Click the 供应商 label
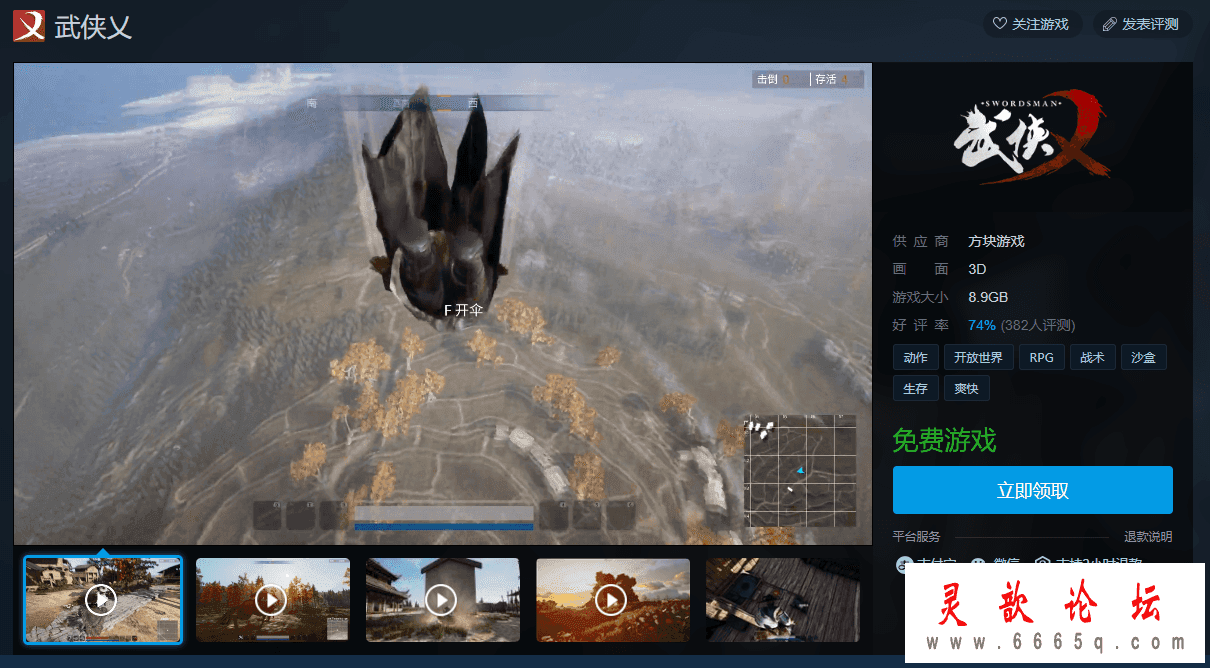Screen dimensions: 1210x668 (920, 241)
